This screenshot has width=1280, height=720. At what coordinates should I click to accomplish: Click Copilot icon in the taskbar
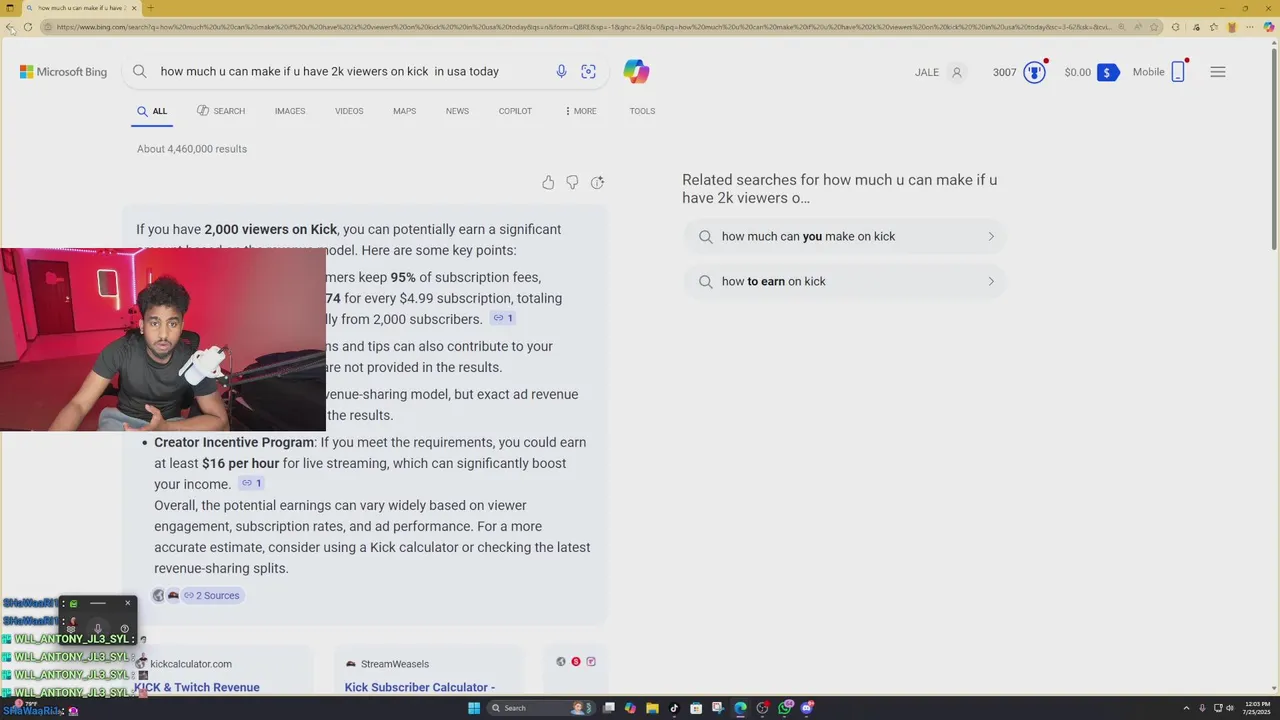tap(630, 708)
